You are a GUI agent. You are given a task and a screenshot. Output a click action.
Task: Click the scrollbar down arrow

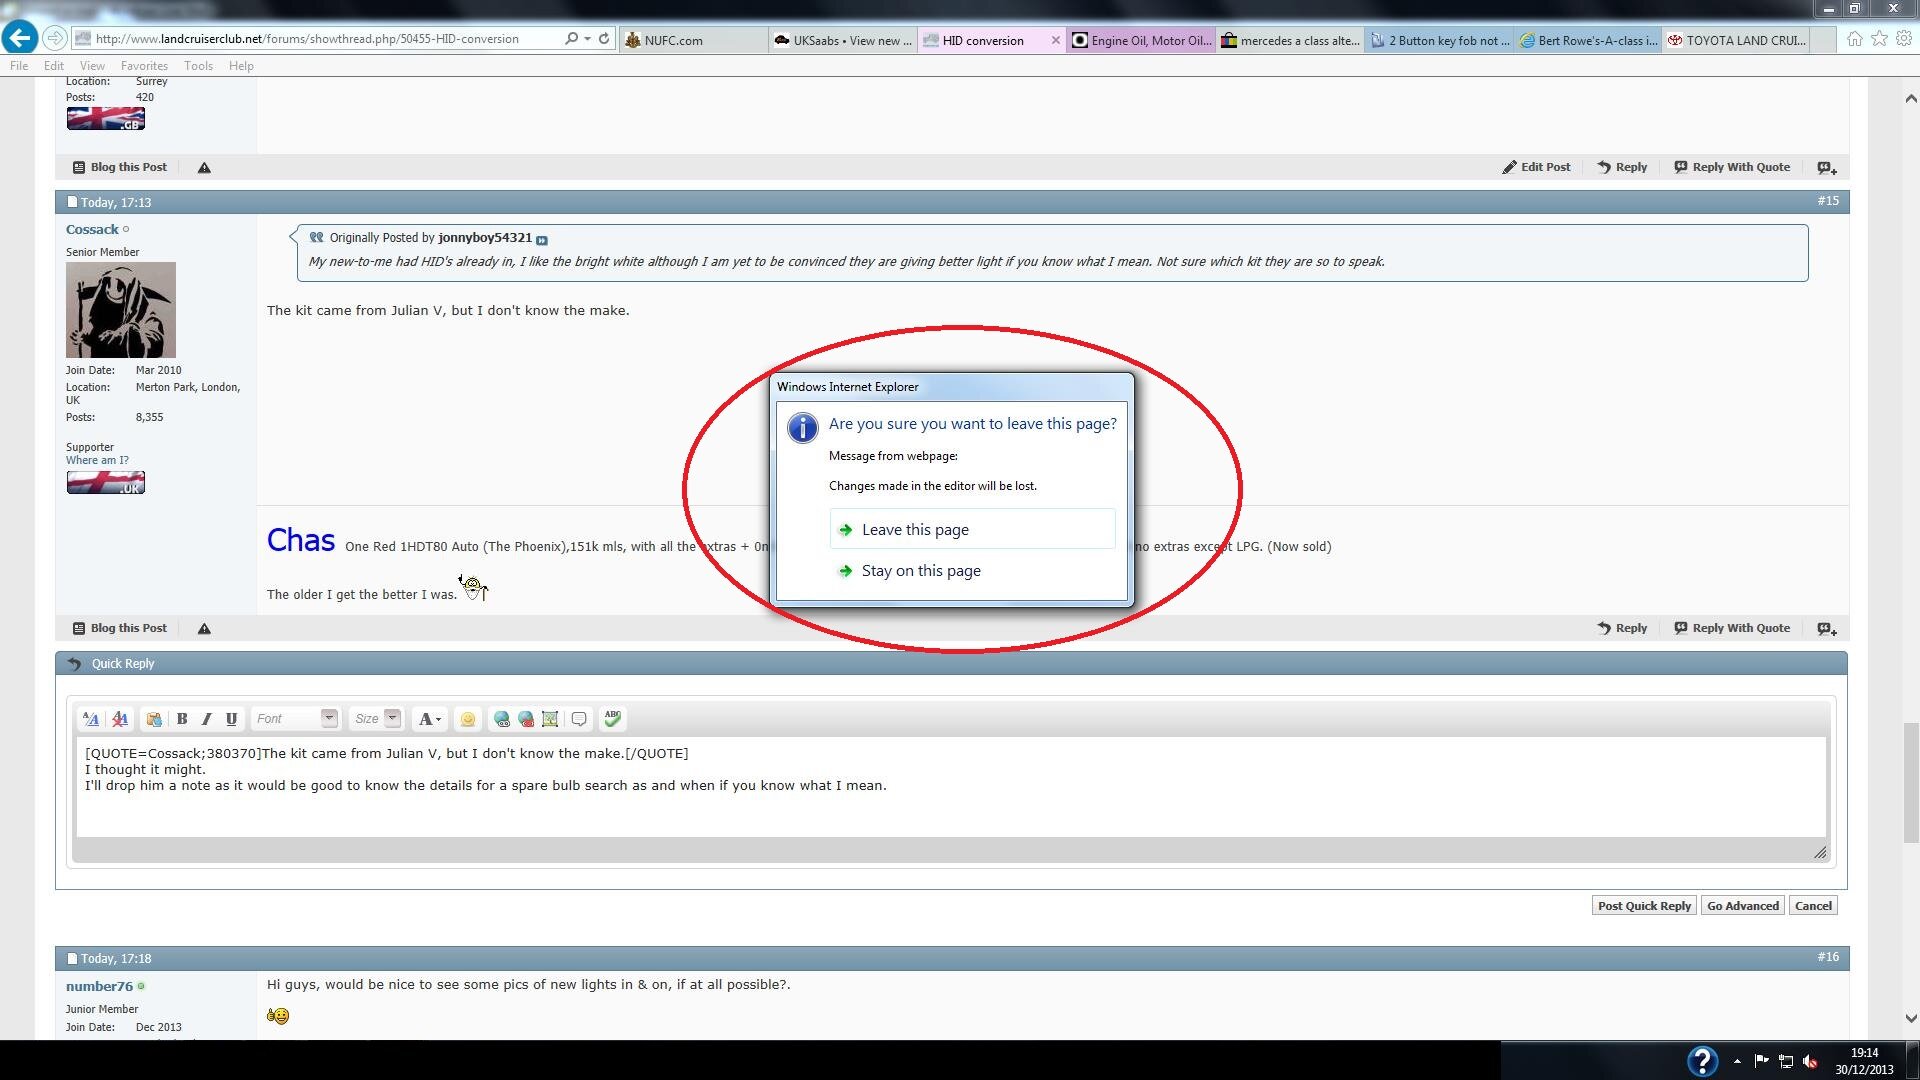[1910, 1019]
